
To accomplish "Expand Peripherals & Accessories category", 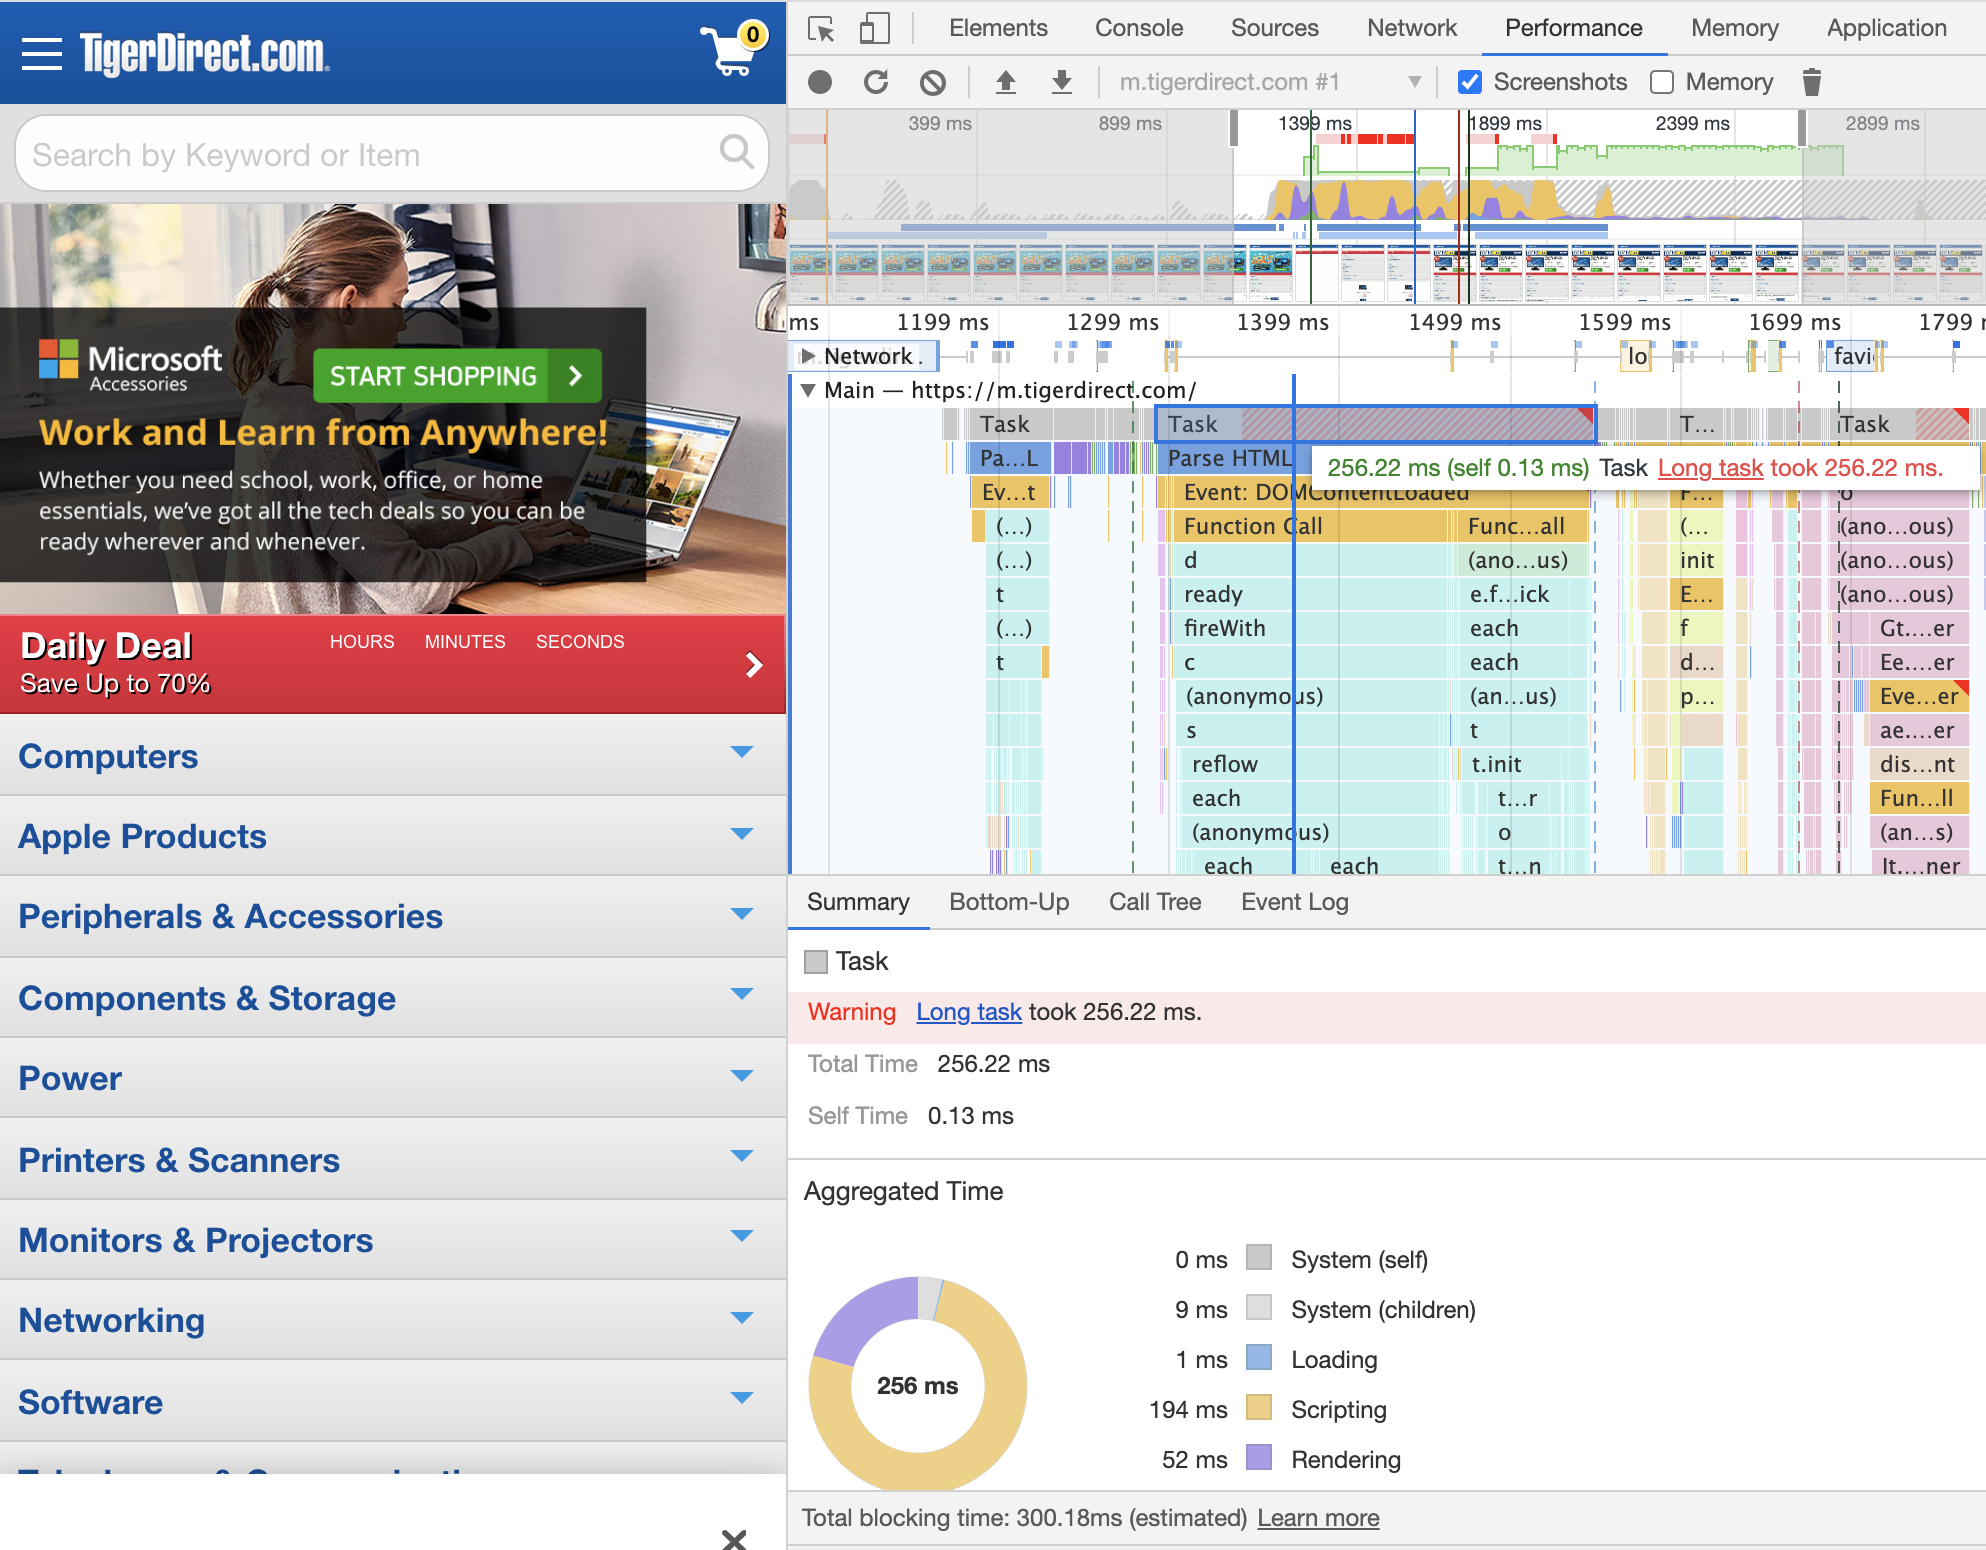I will pos(393,916).
